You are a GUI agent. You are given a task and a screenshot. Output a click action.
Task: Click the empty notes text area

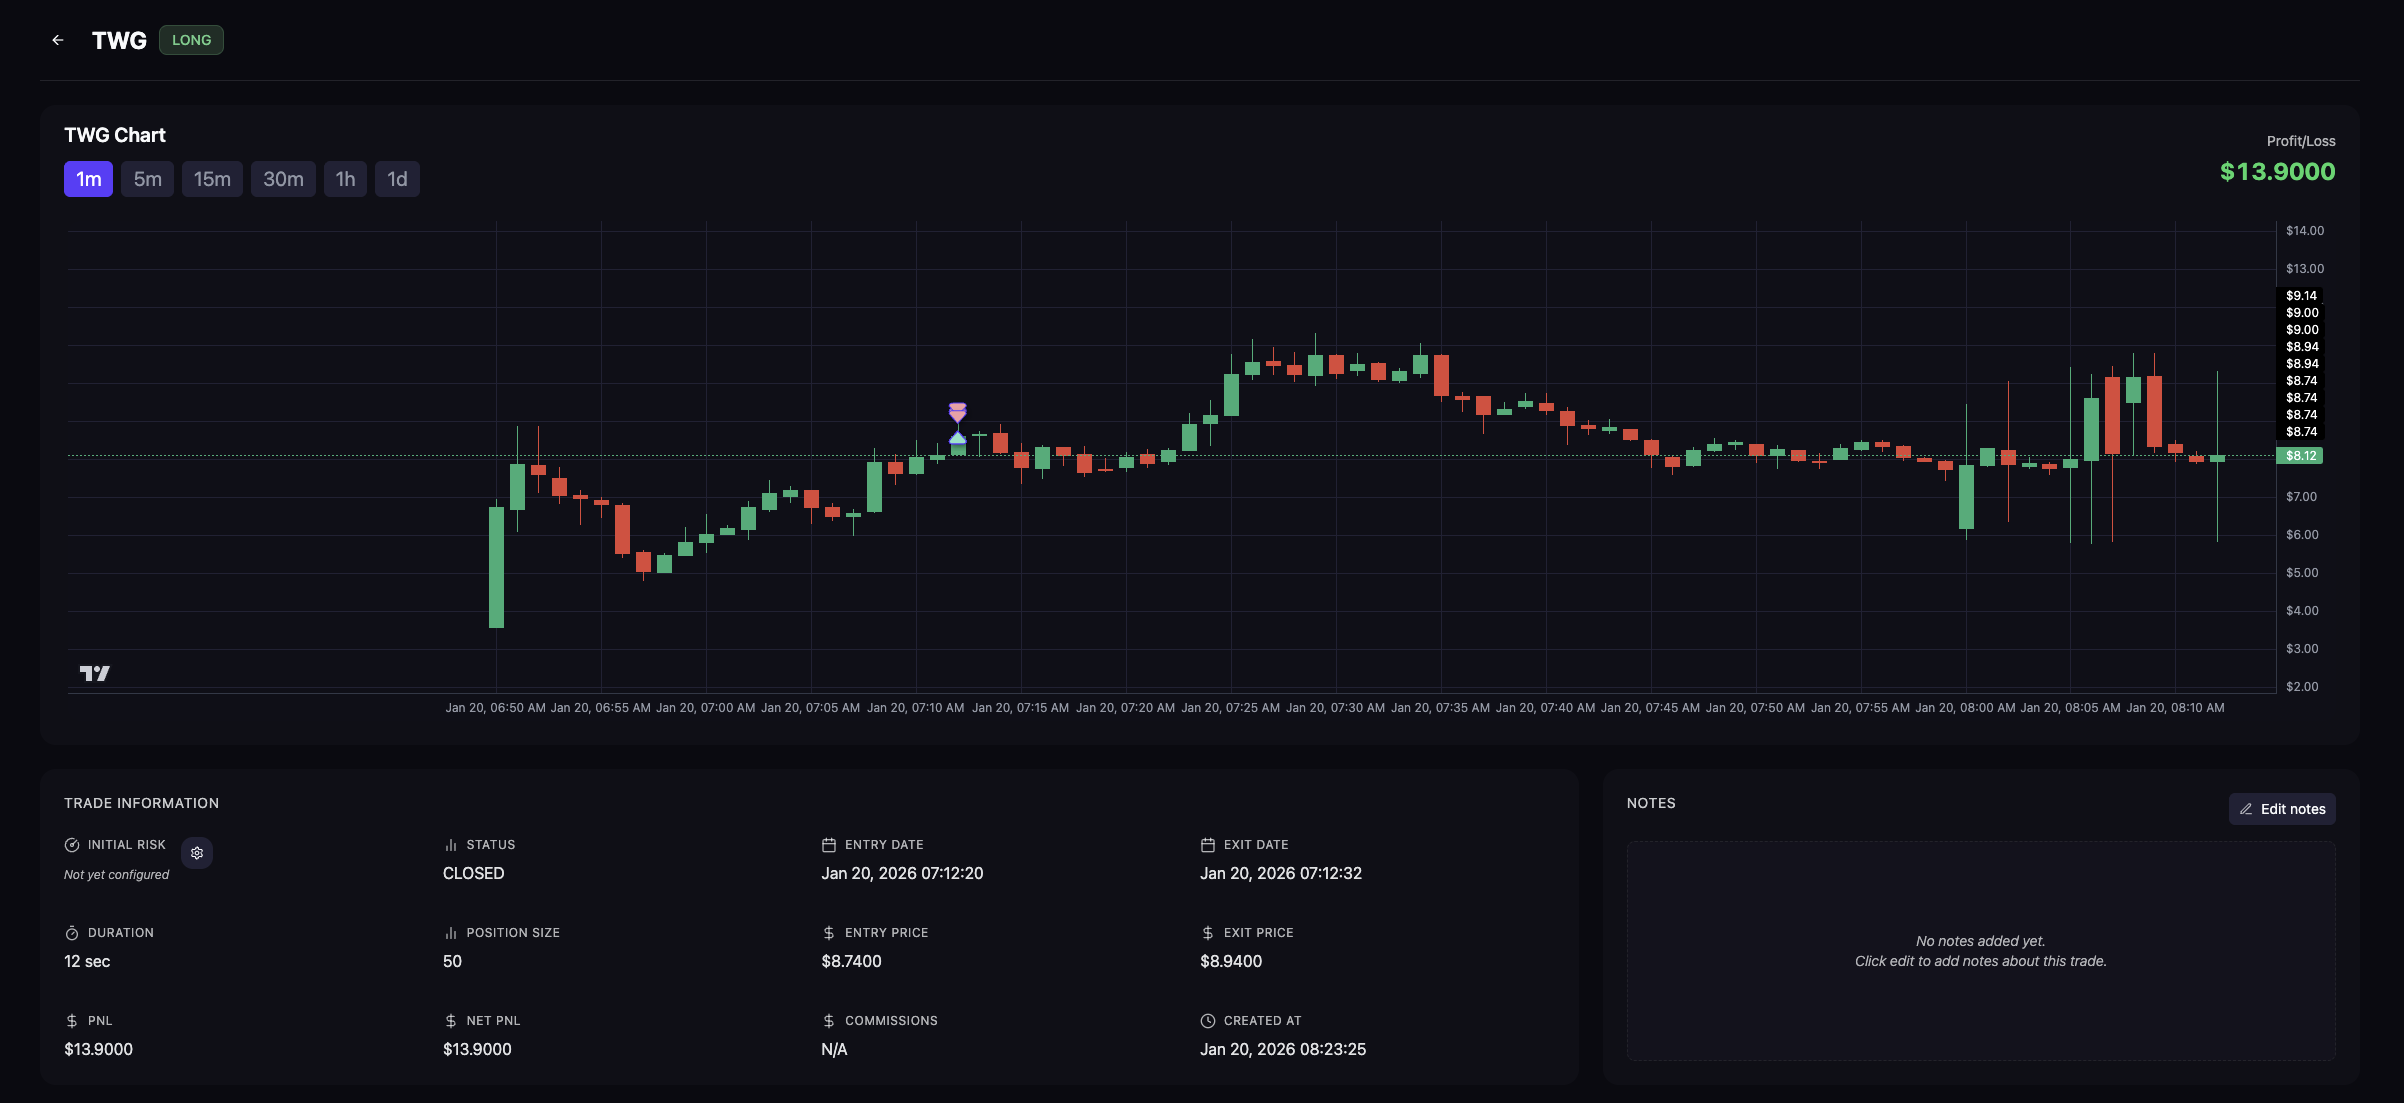coord(1980,950)
